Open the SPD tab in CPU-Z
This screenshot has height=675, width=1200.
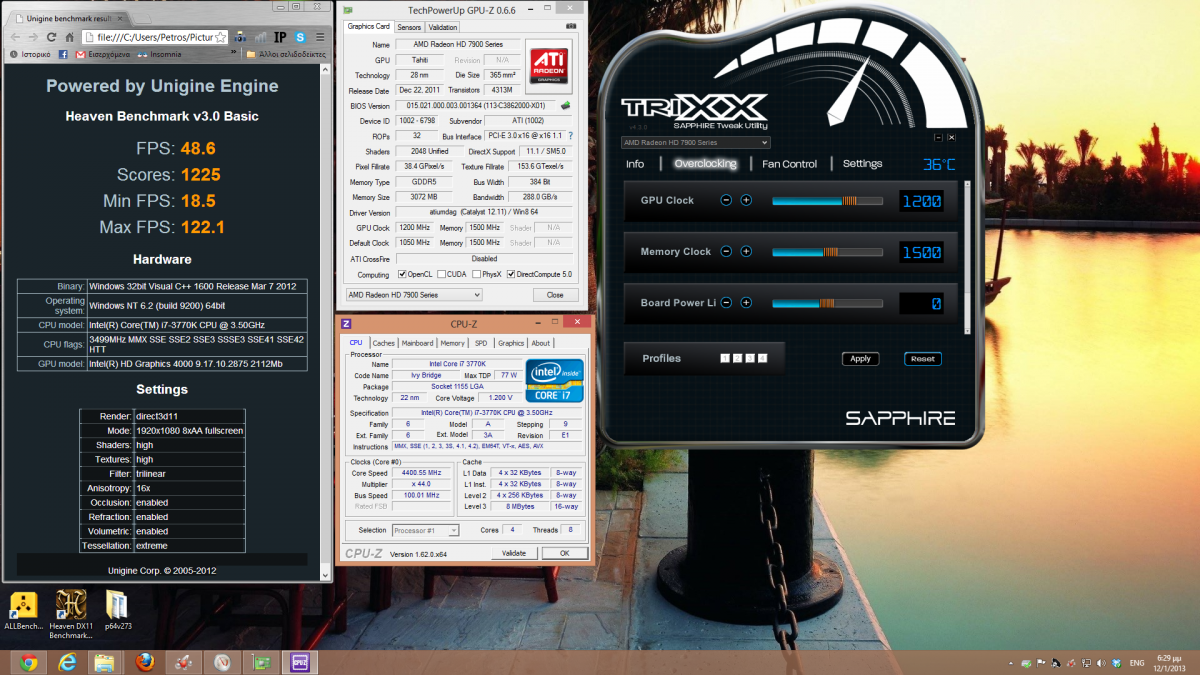point(481,343)
